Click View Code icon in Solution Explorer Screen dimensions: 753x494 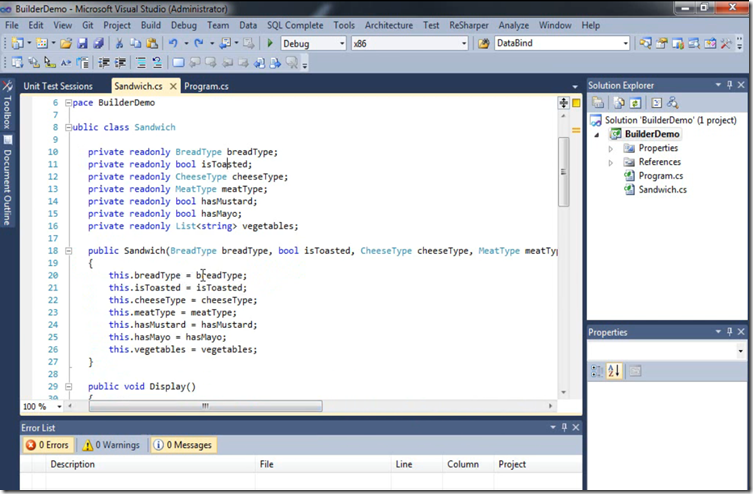656,103
